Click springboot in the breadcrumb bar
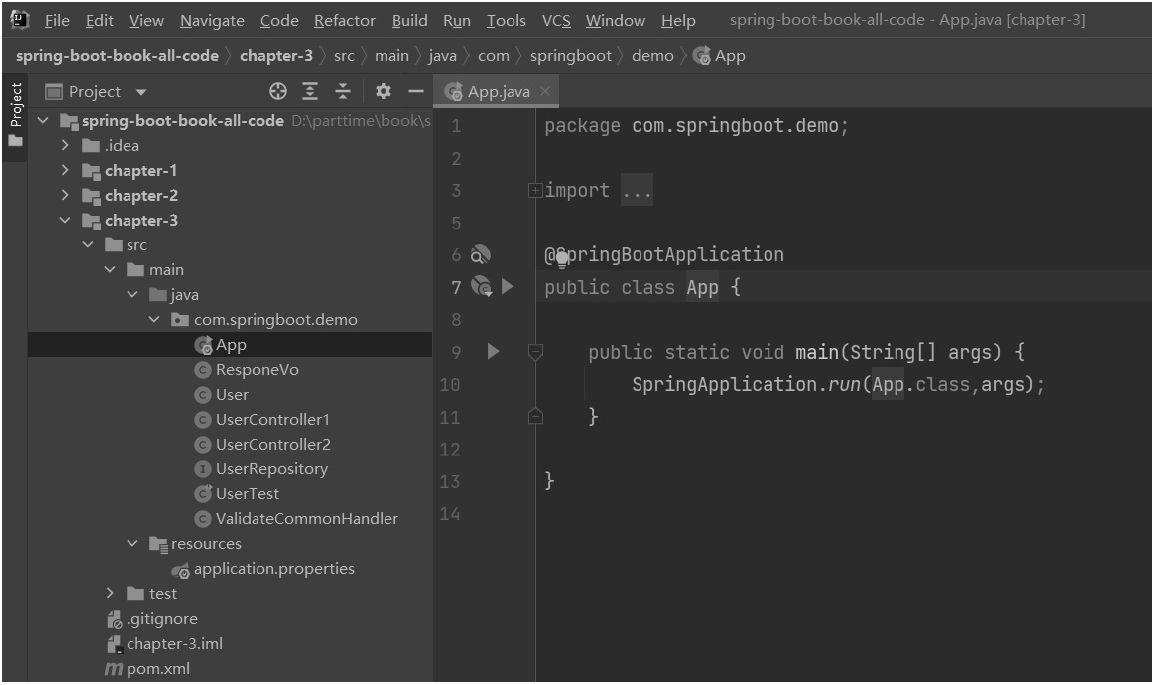This screenshot has height=685, width=1156. click(x=571, y=55)
